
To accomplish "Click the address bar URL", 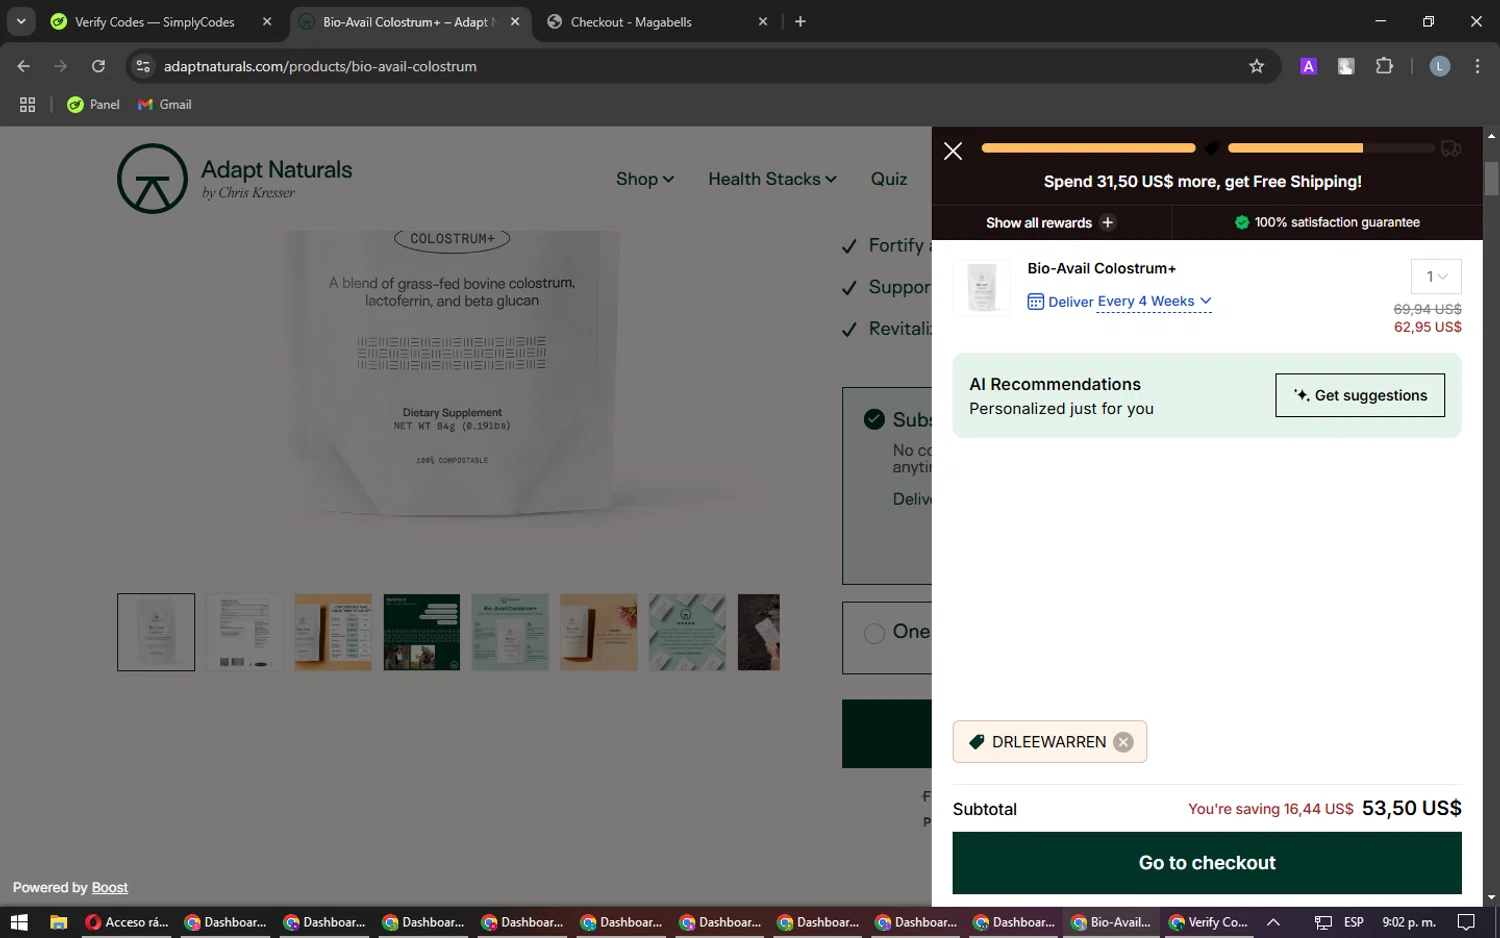I will click(320, 66).
